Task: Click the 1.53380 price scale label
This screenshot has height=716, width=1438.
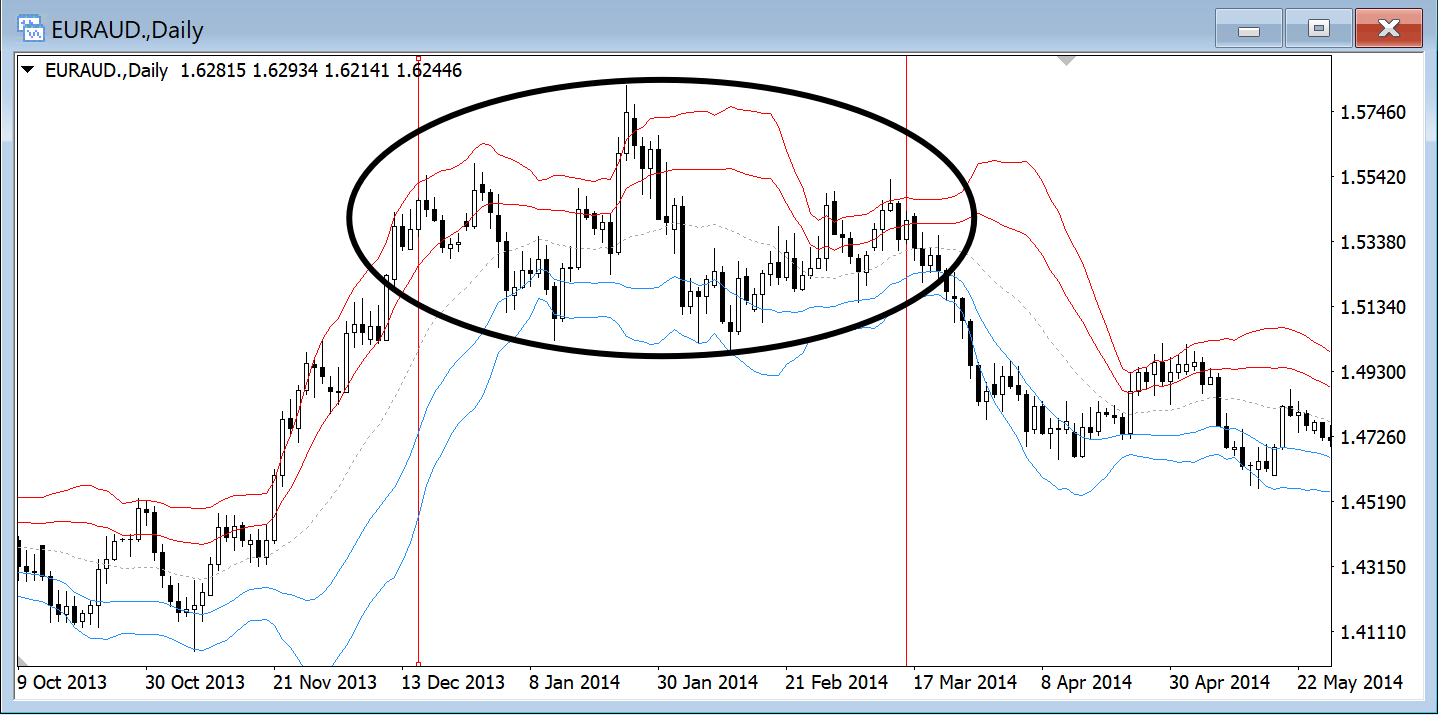Action: tap(1372, 243)
